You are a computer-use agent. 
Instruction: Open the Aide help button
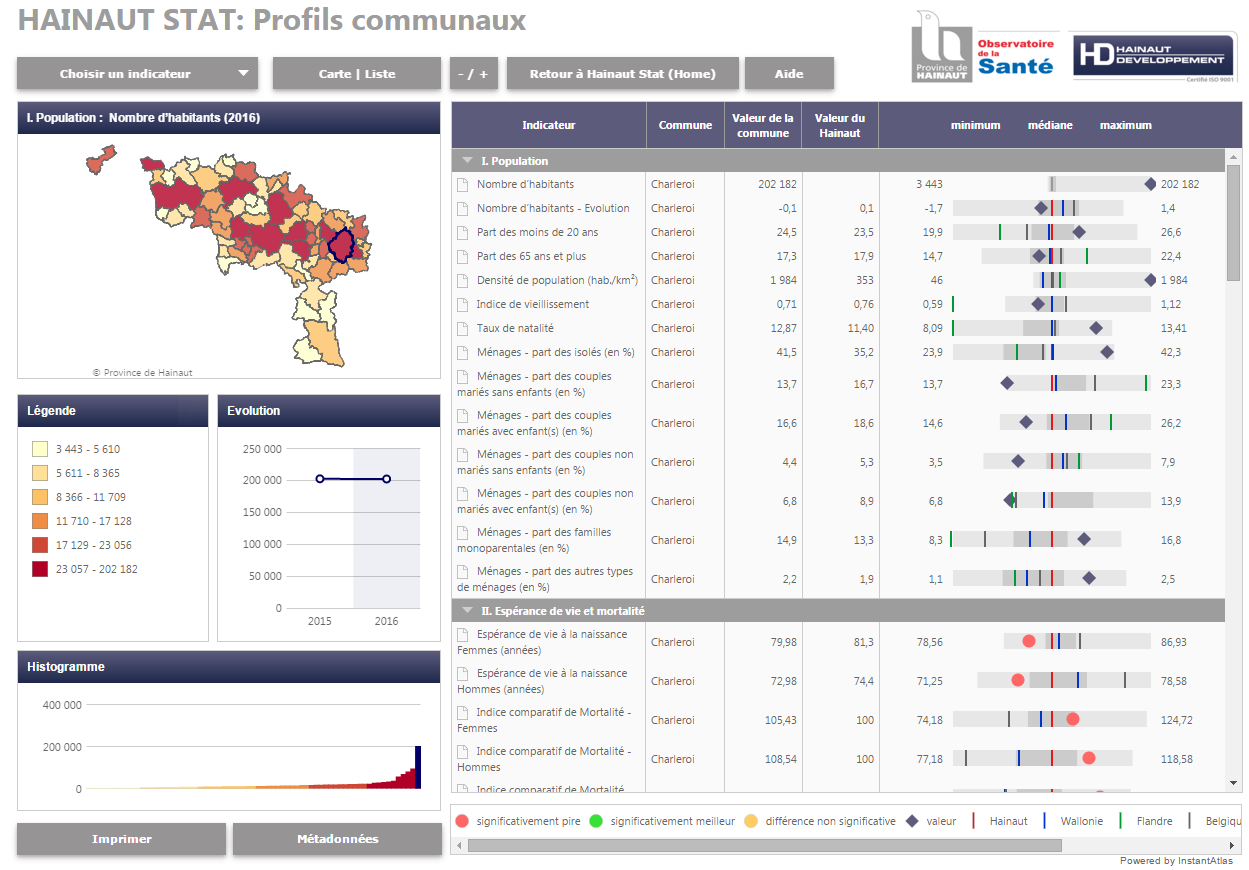click(x=789, y=73)
